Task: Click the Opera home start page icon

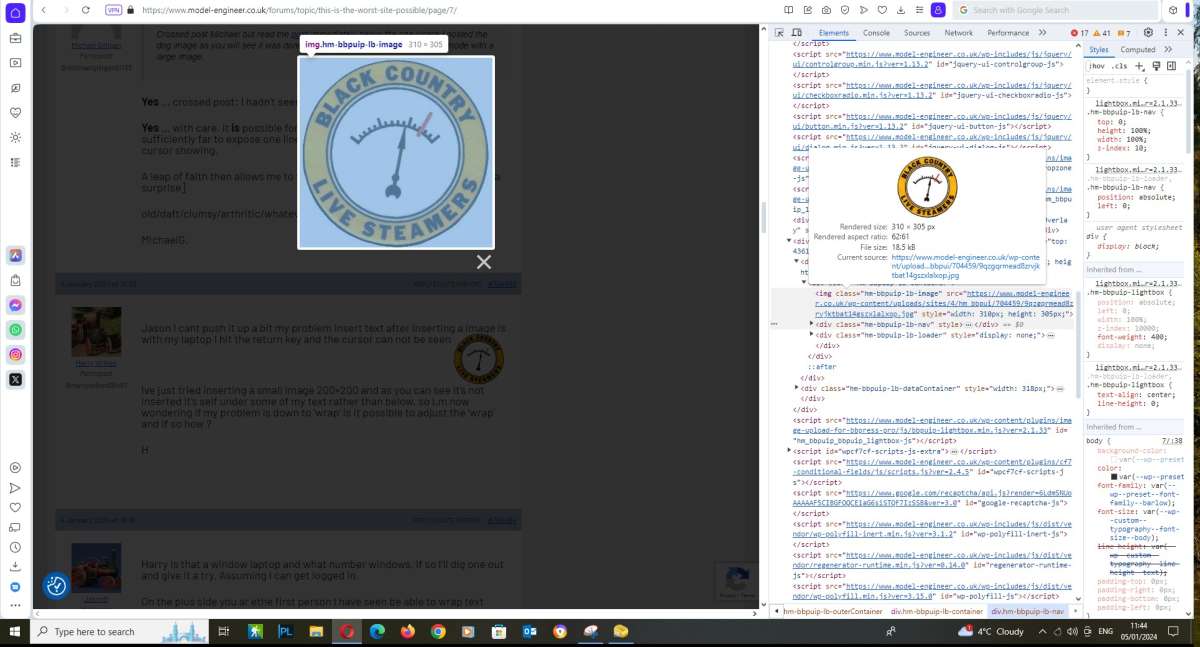Action: [15, 11]
